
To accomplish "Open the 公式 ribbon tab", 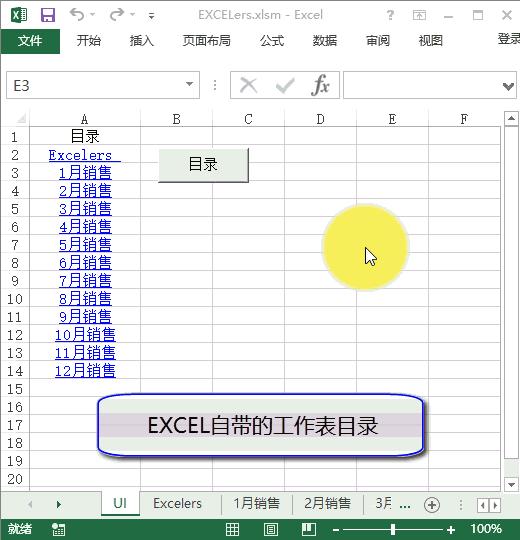I will [x=272, y=41].
